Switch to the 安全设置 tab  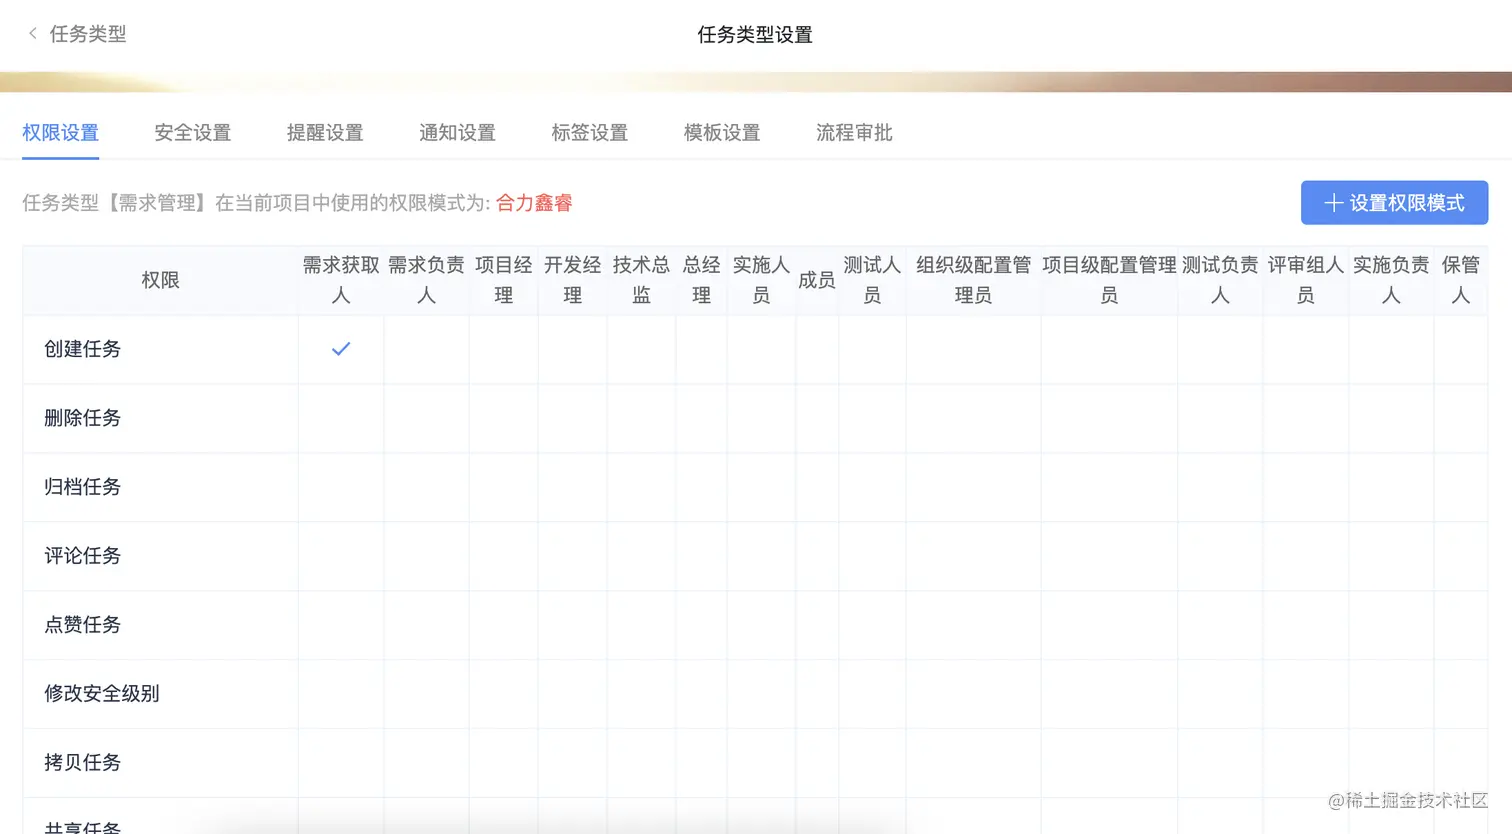click(192, 133)
